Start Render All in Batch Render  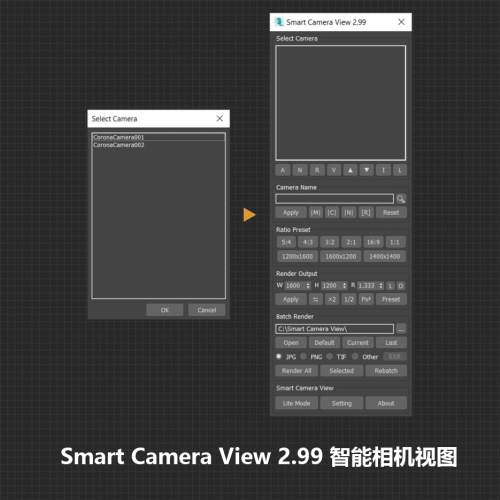click(297, 371)
